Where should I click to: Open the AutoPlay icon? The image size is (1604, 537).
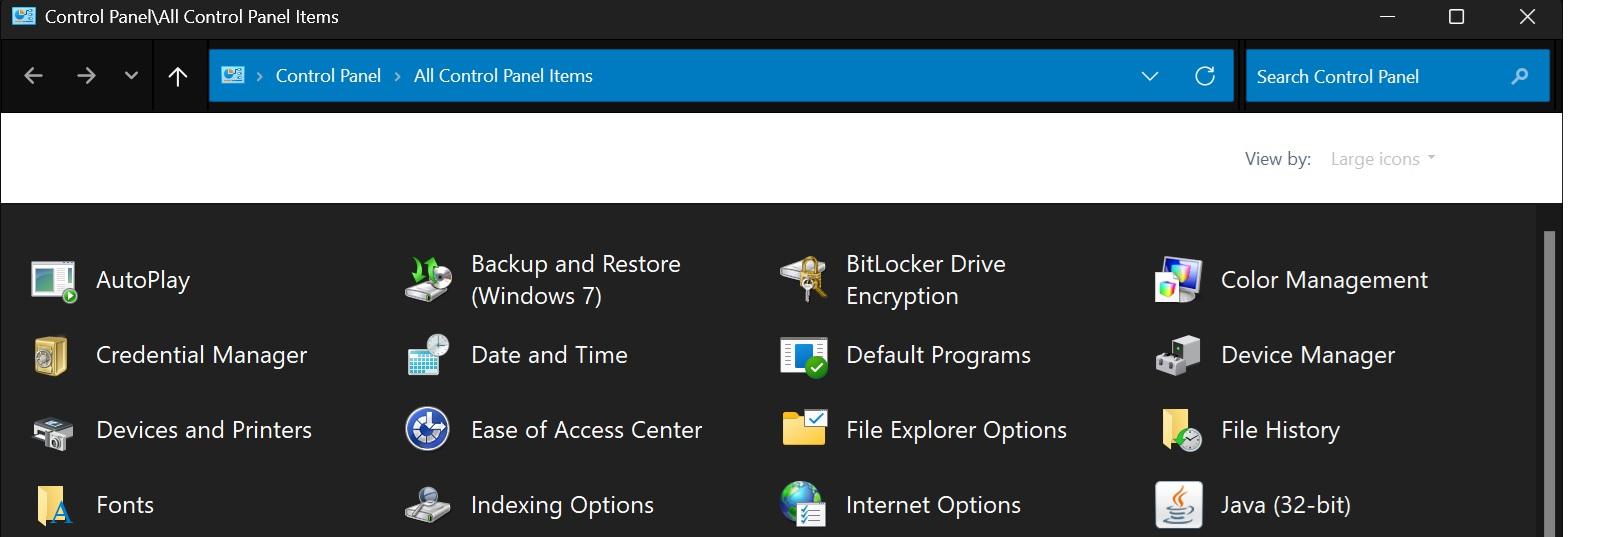pos(53,281)
